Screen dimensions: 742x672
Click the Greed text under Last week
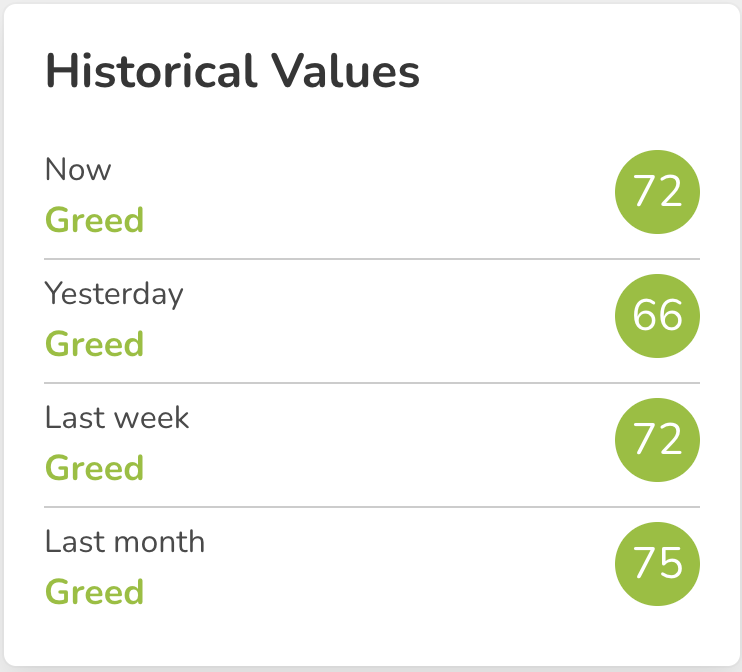pyautogui.click(x=94, y=468)
